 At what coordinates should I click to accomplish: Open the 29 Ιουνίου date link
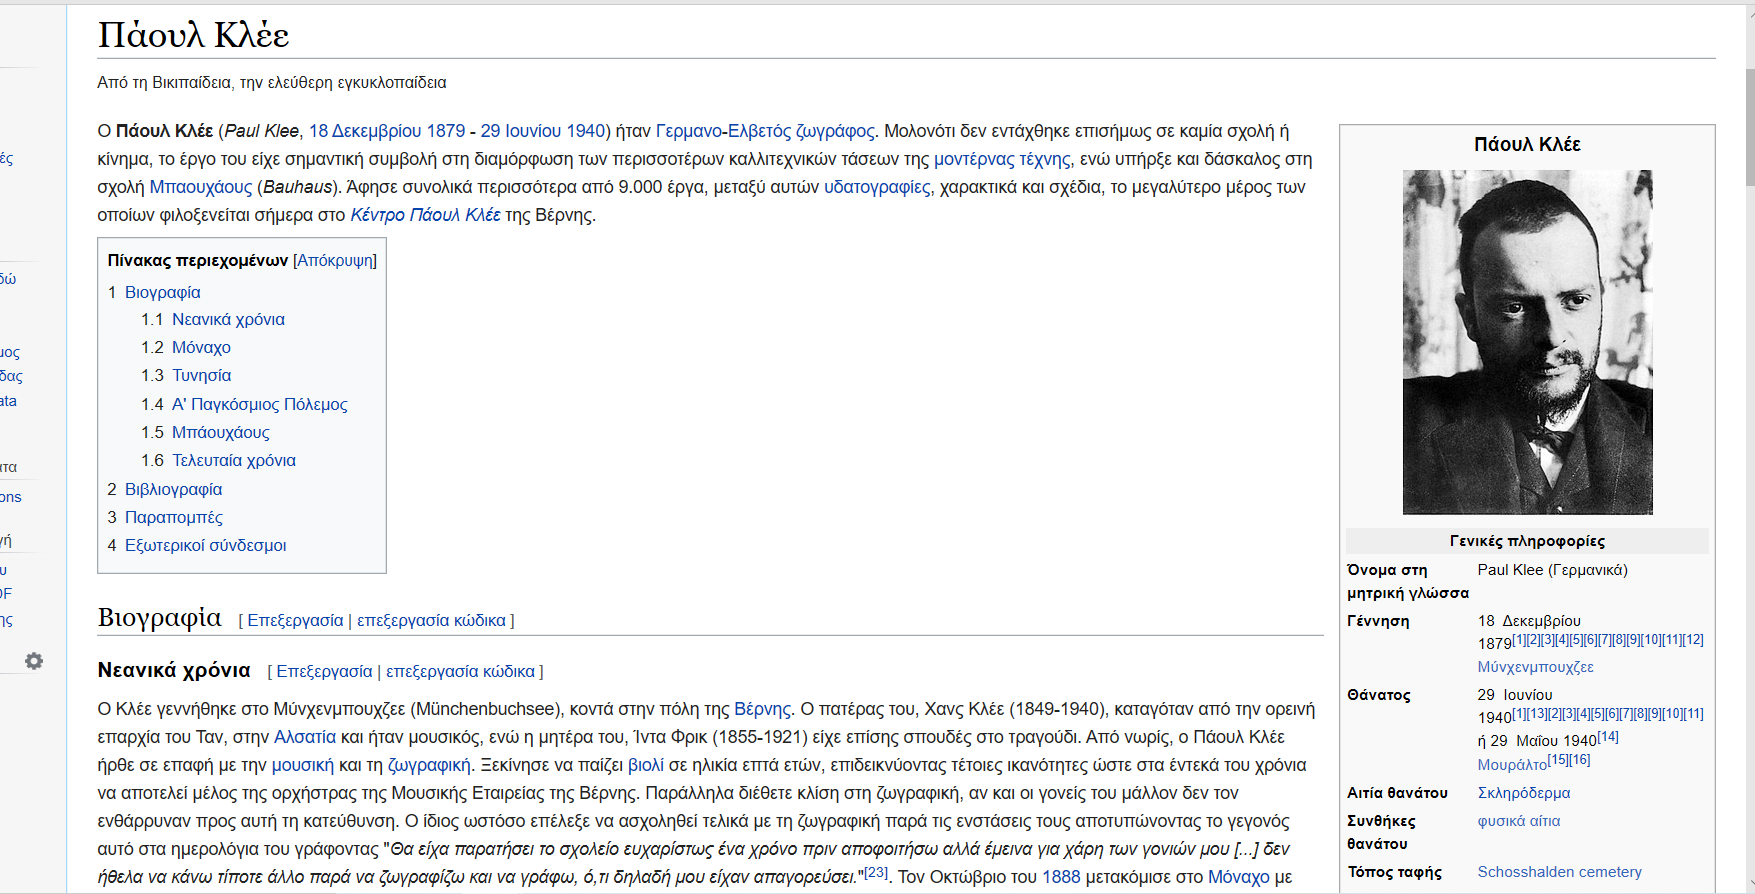pyautogui.click(x=520, y=131)
